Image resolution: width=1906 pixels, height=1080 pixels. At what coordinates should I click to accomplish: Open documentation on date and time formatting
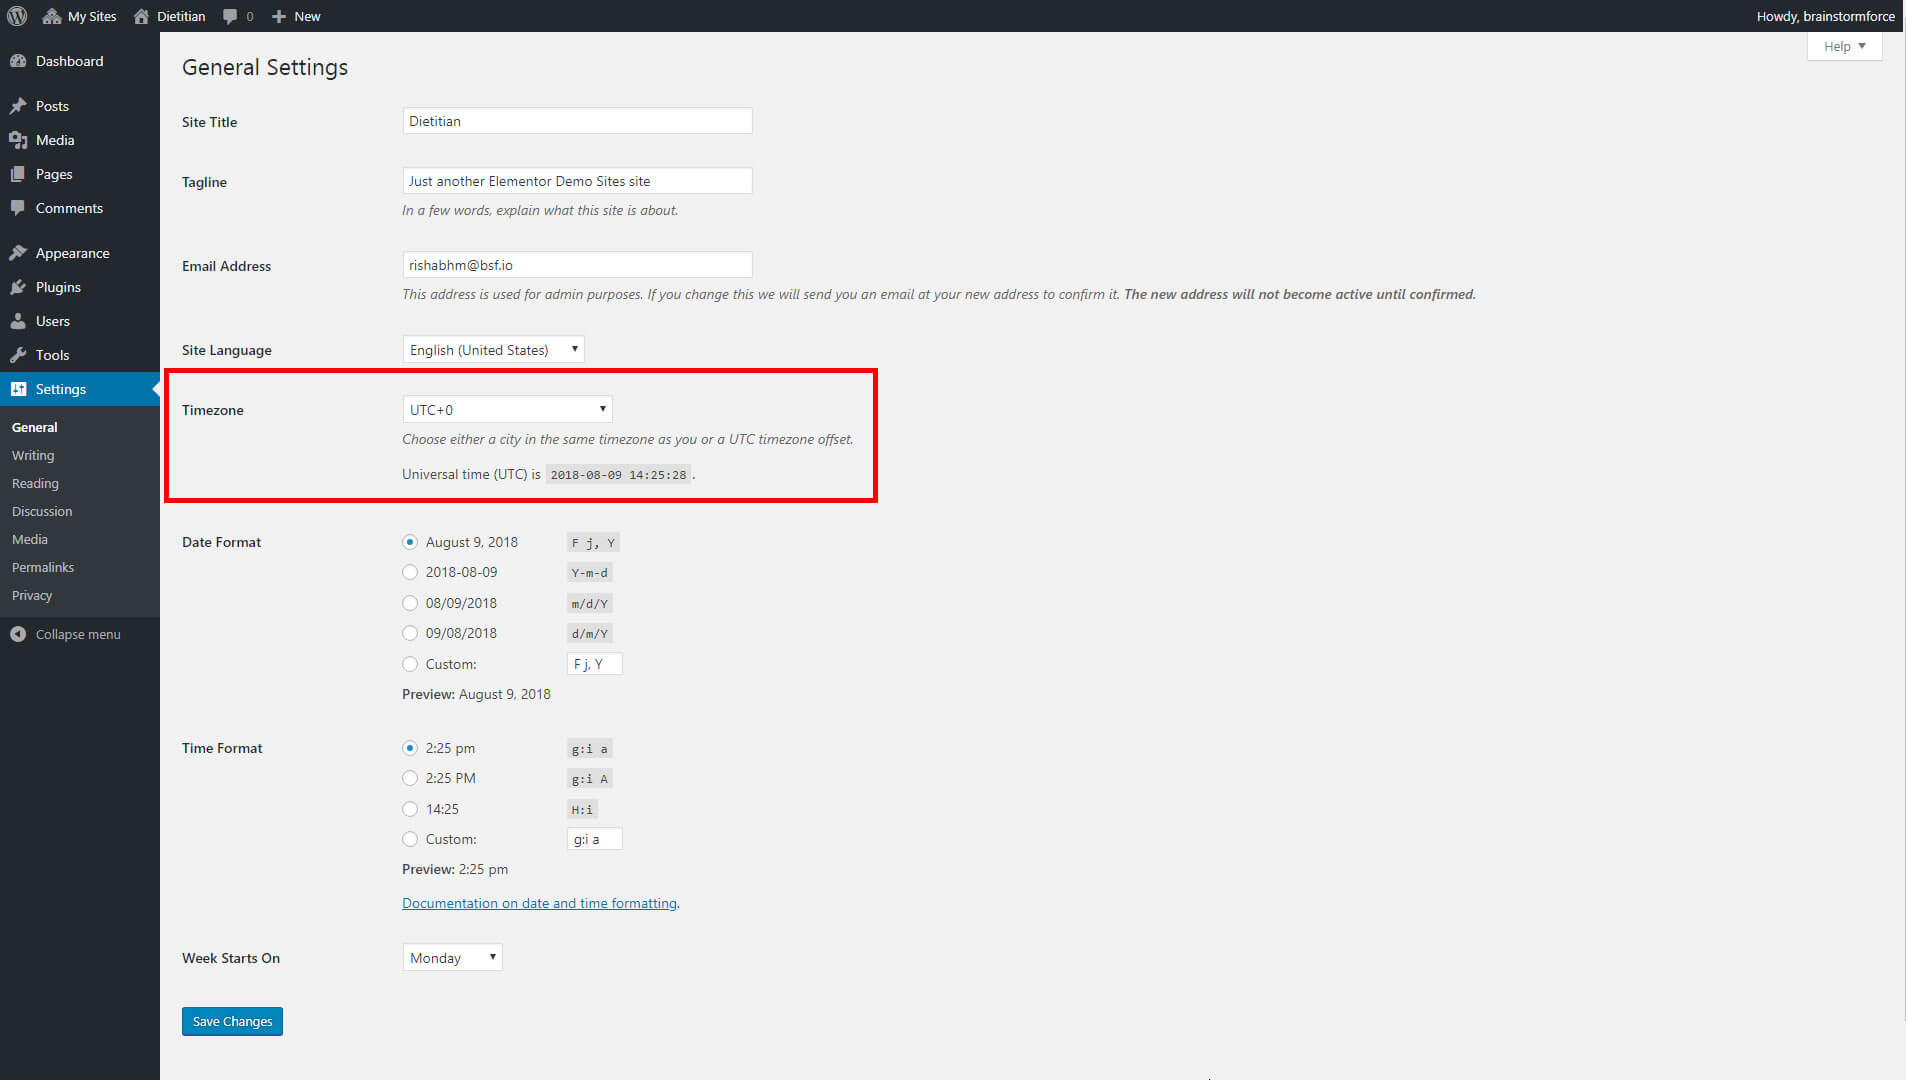(539, 902)
